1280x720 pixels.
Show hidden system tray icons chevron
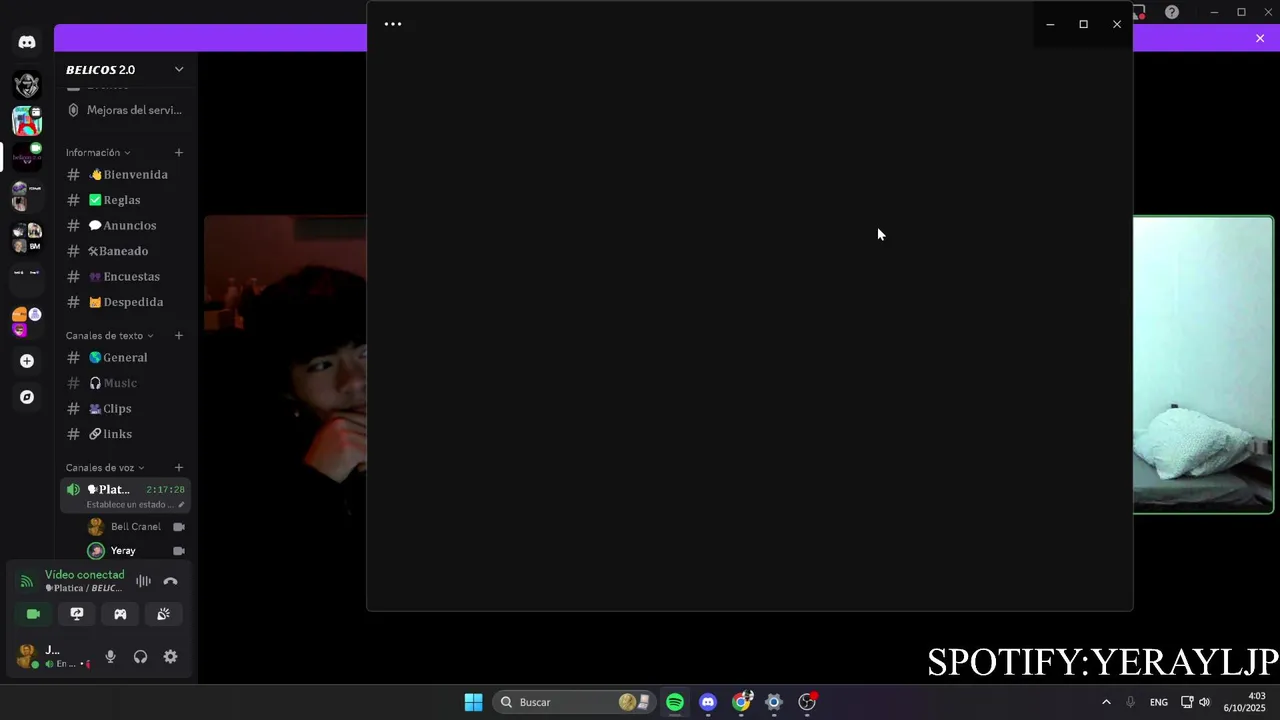coord(1106,702)
